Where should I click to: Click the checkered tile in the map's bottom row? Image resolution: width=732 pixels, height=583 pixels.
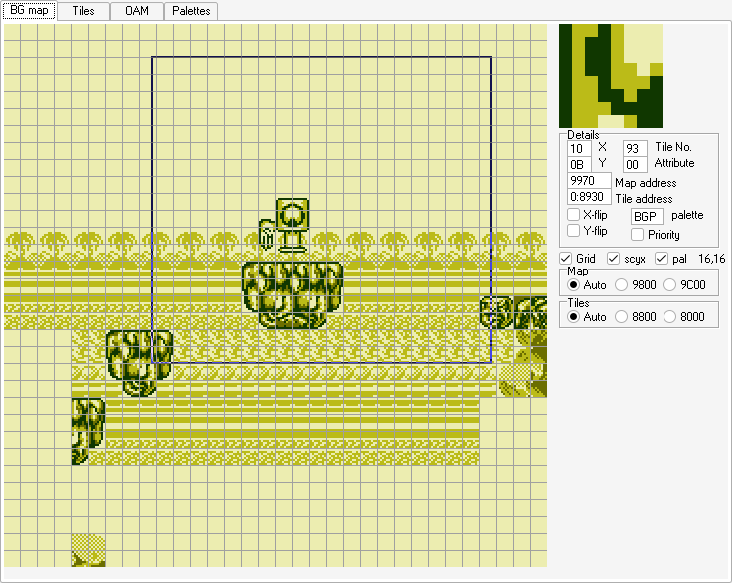89,551
